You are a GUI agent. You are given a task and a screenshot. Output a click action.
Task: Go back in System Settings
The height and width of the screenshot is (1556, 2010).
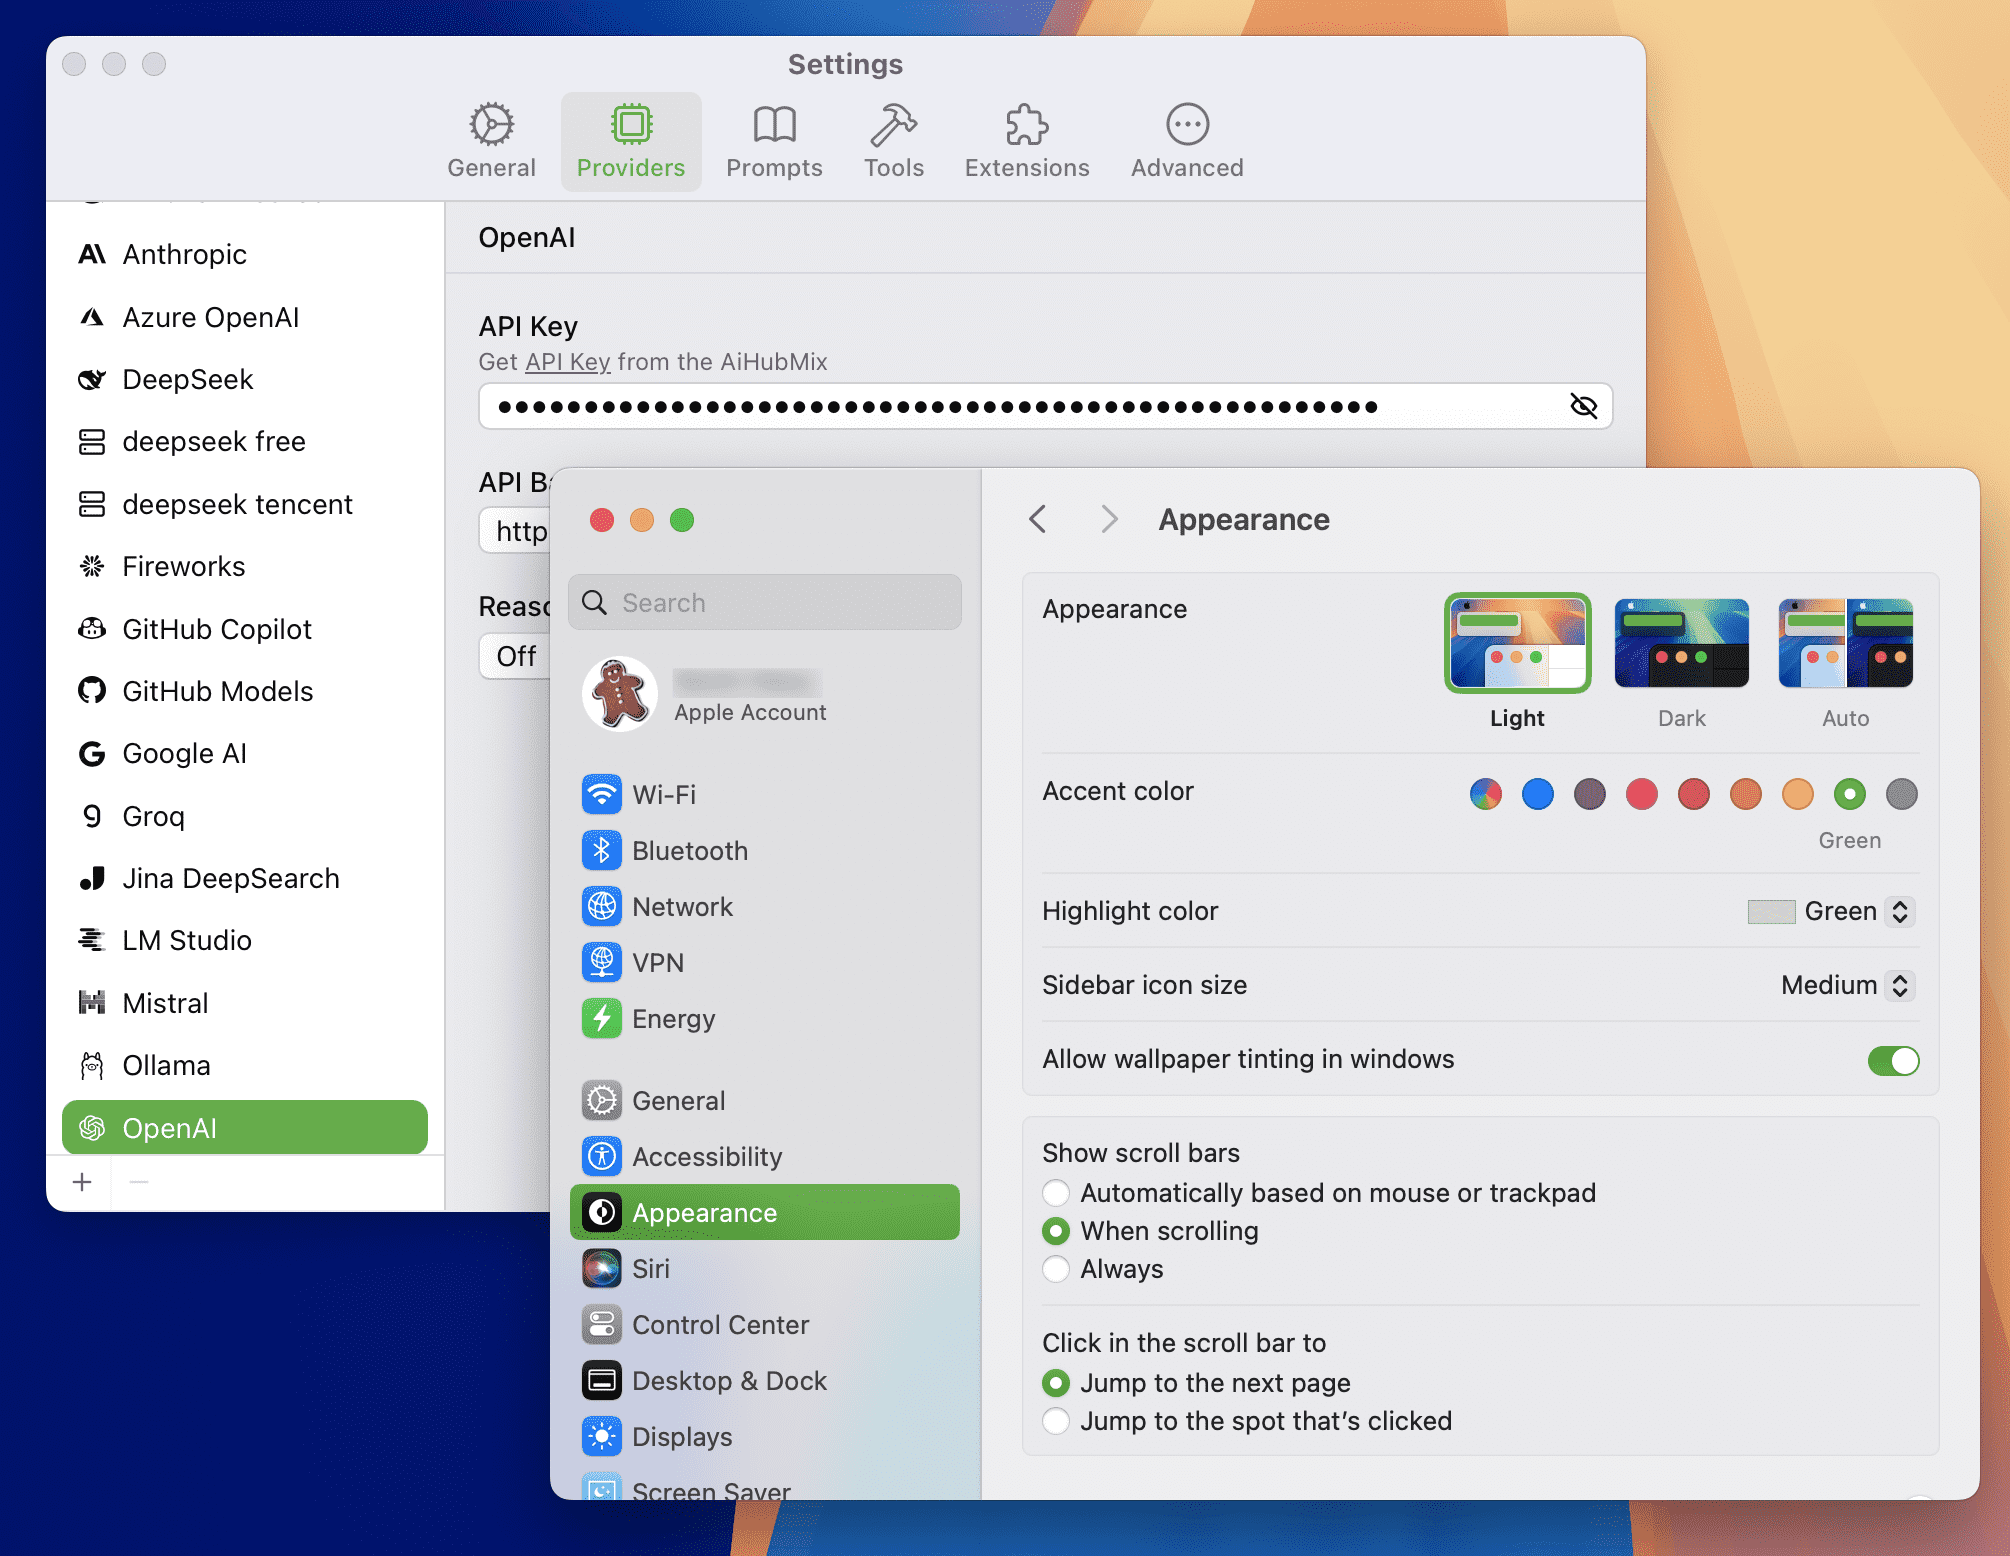click(x=1038, y=519)
